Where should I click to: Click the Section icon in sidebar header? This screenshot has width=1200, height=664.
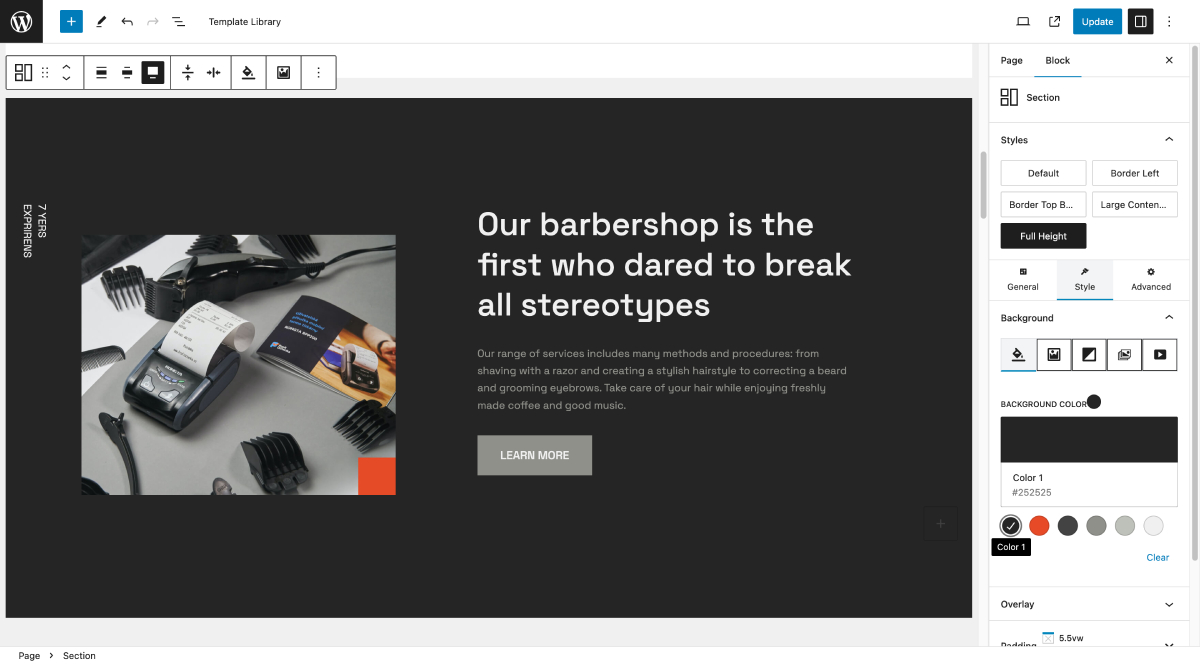(x=1010, y=97)
